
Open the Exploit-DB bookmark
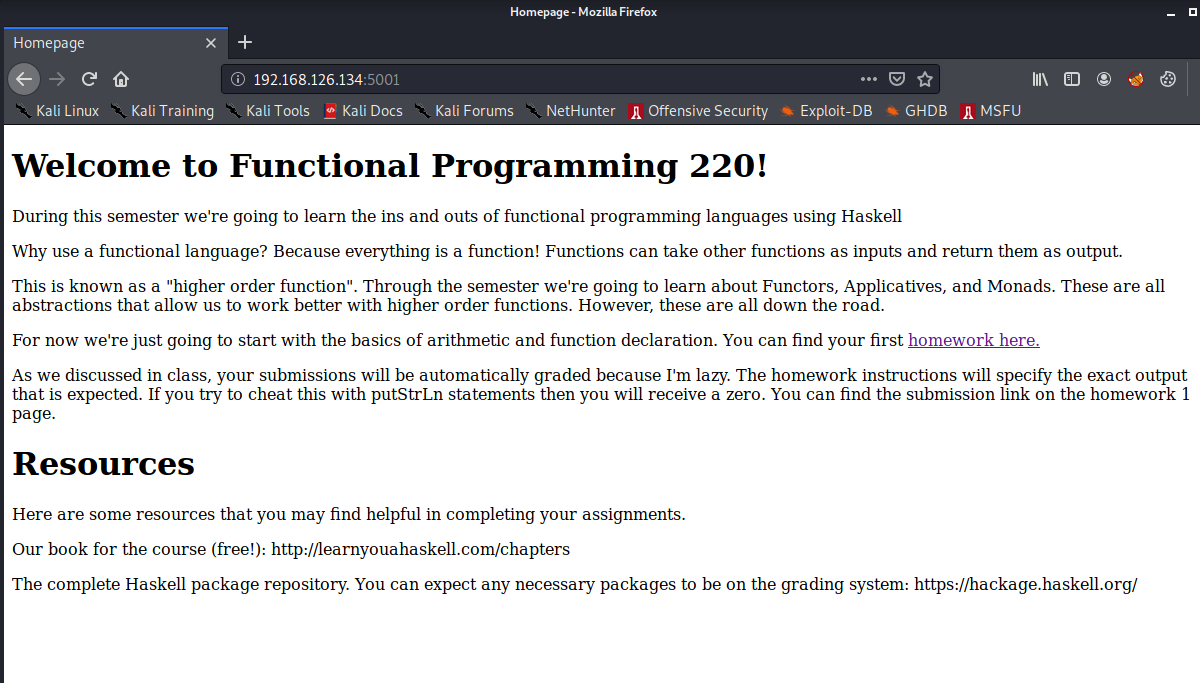pos(826,111)
